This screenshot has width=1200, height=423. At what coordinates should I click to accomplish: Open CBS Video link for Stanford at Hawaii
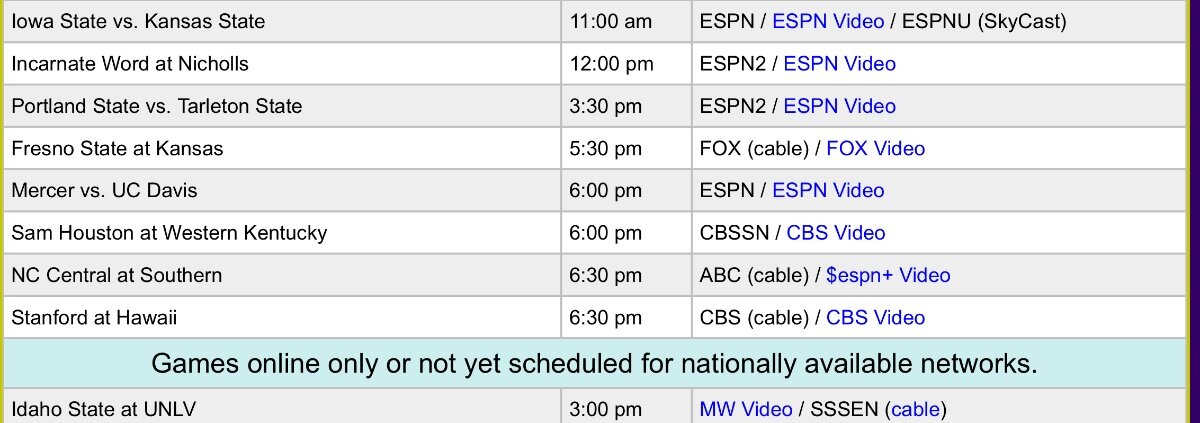(875, 317)
